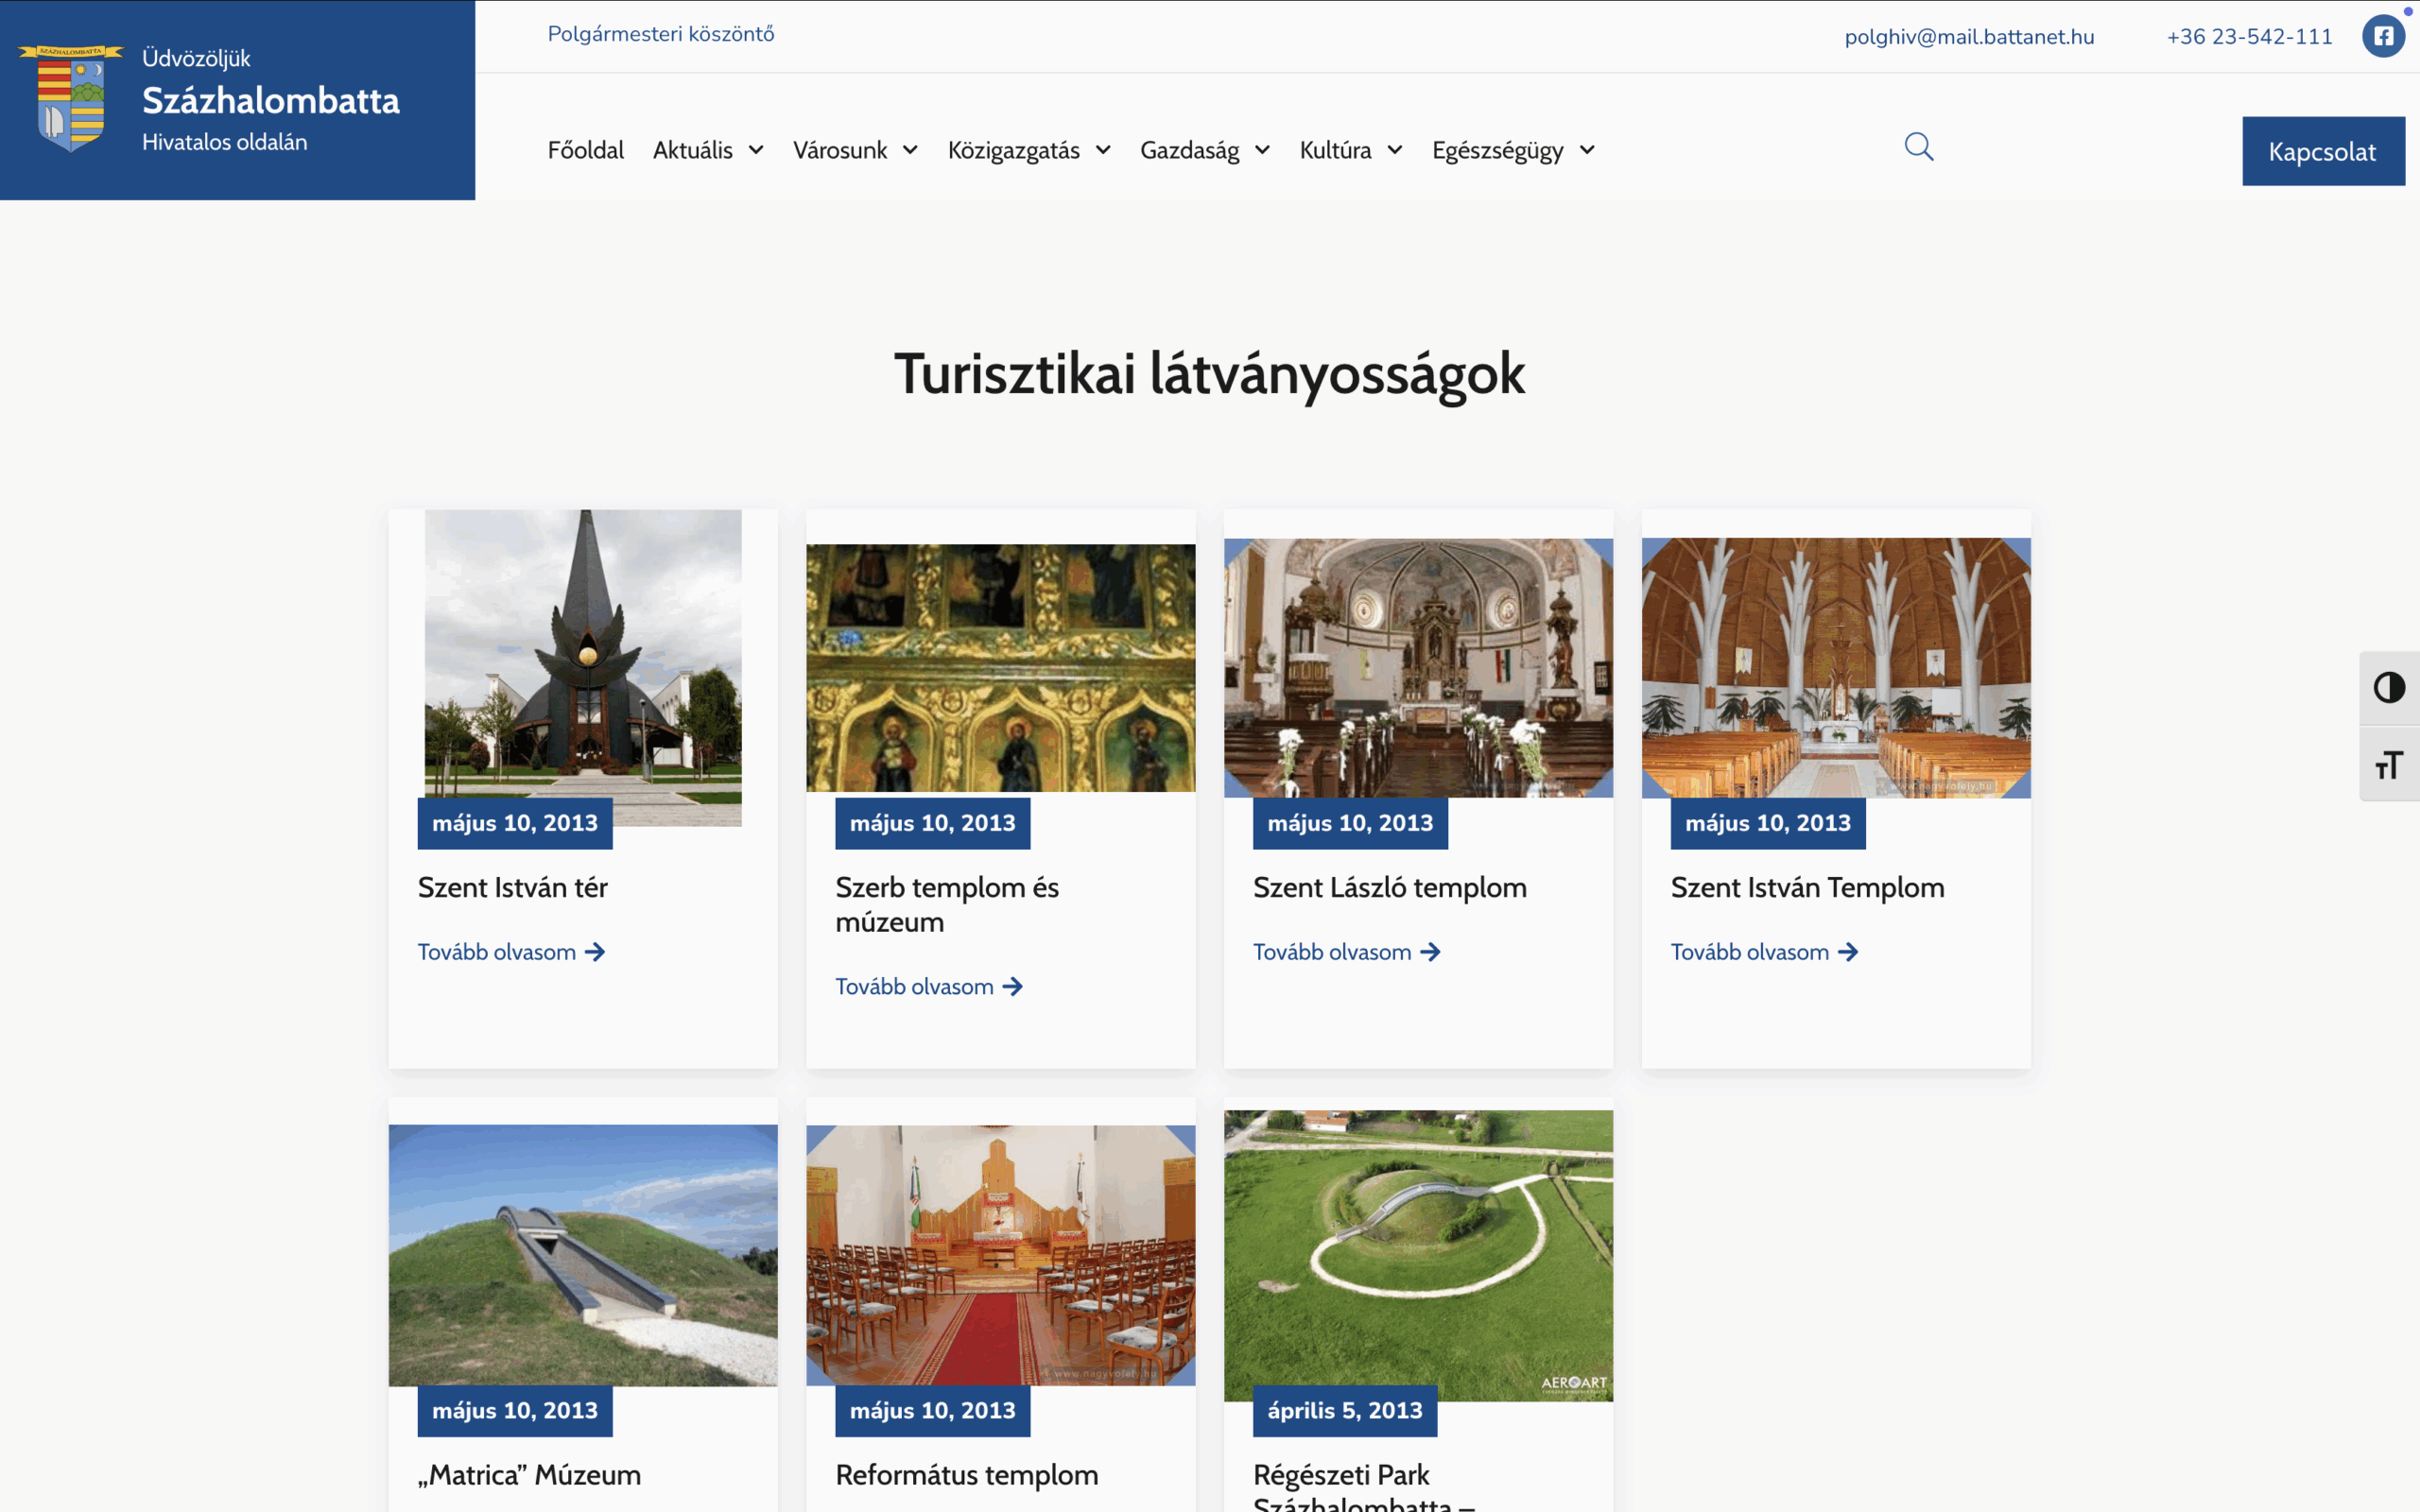Click the Régészeti Park aerial image
Screen dimensions: 2420x1512
click(x=1417, y=1254)
